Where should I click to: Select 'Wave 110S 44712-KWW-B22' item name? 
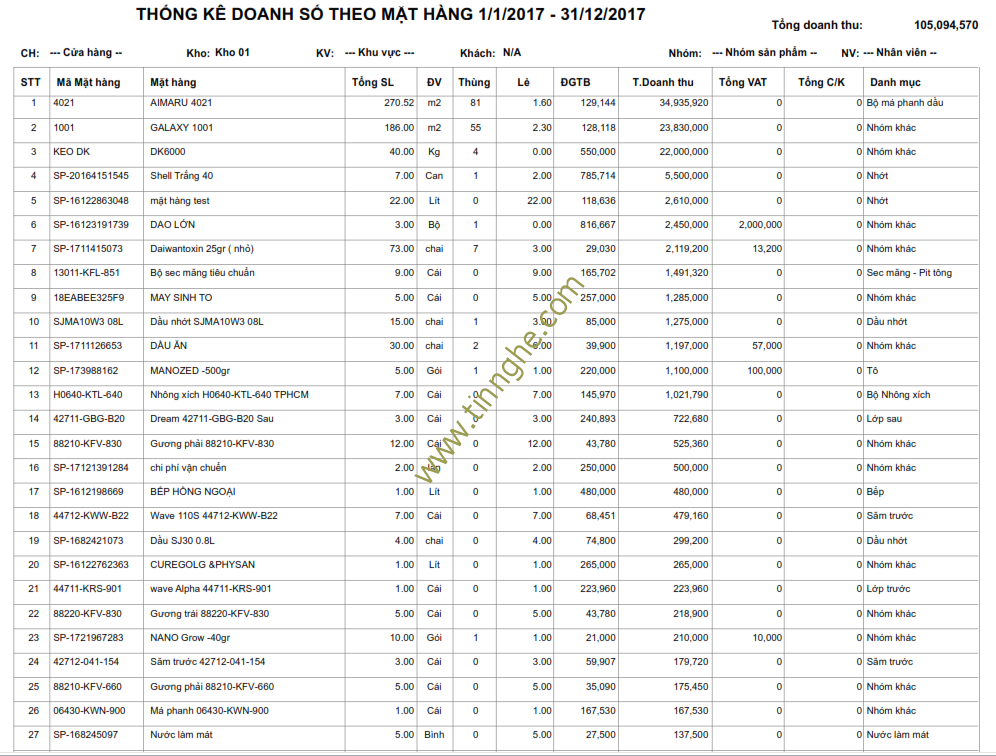(x=213, y=516)
